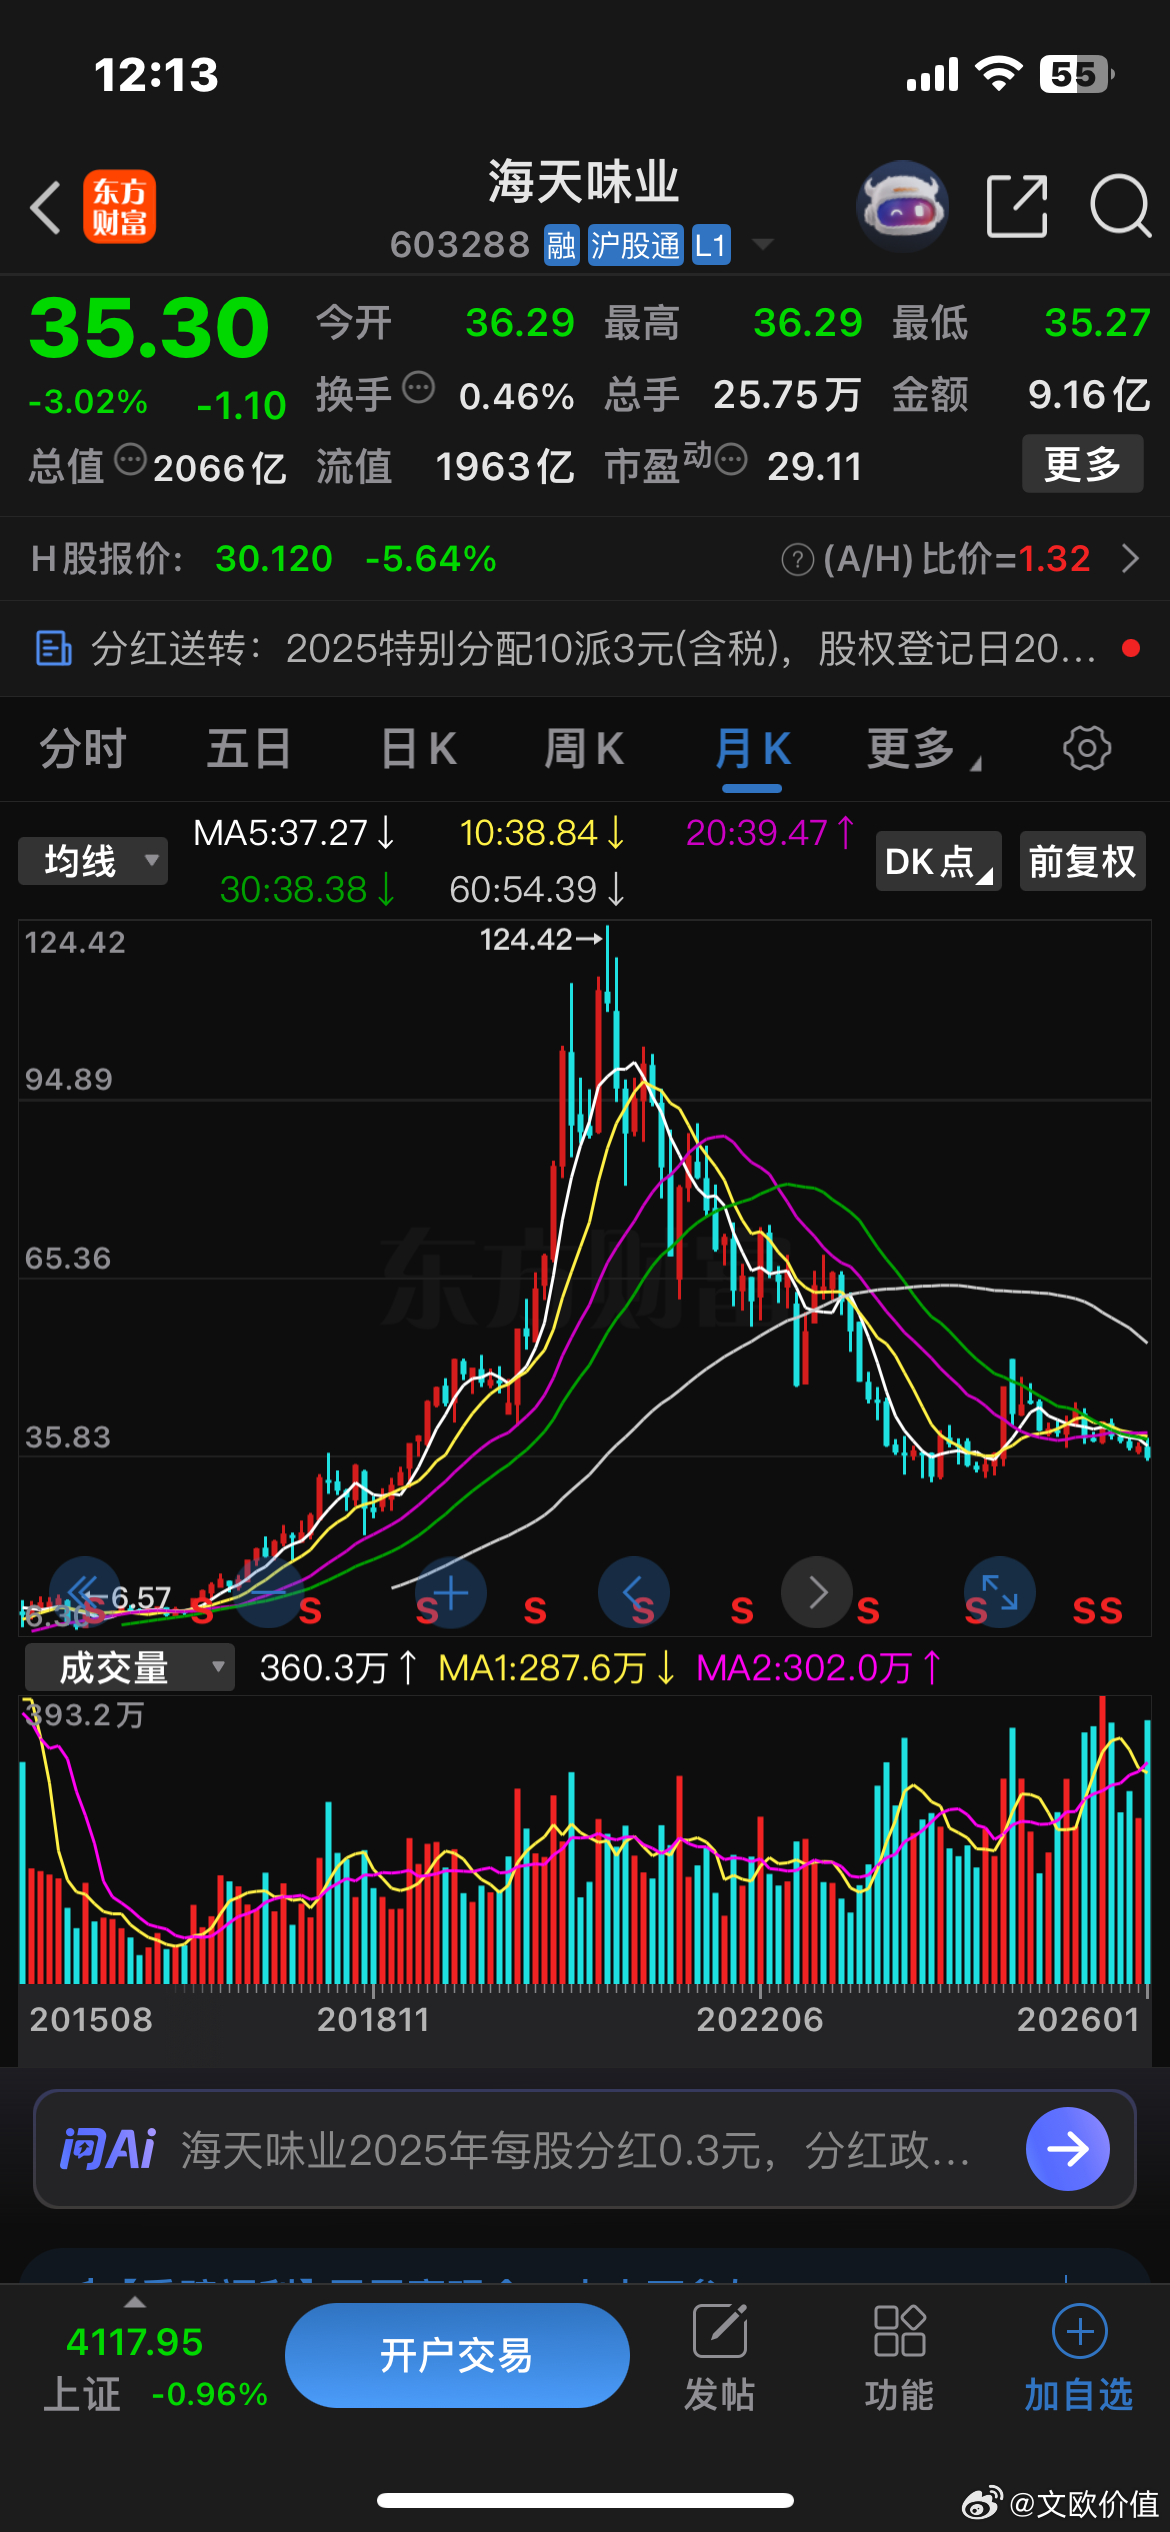This screenshot has height=2532, width=1170.
Task: Toggle 前复权 price adjustment
Action: (1082, 861)
